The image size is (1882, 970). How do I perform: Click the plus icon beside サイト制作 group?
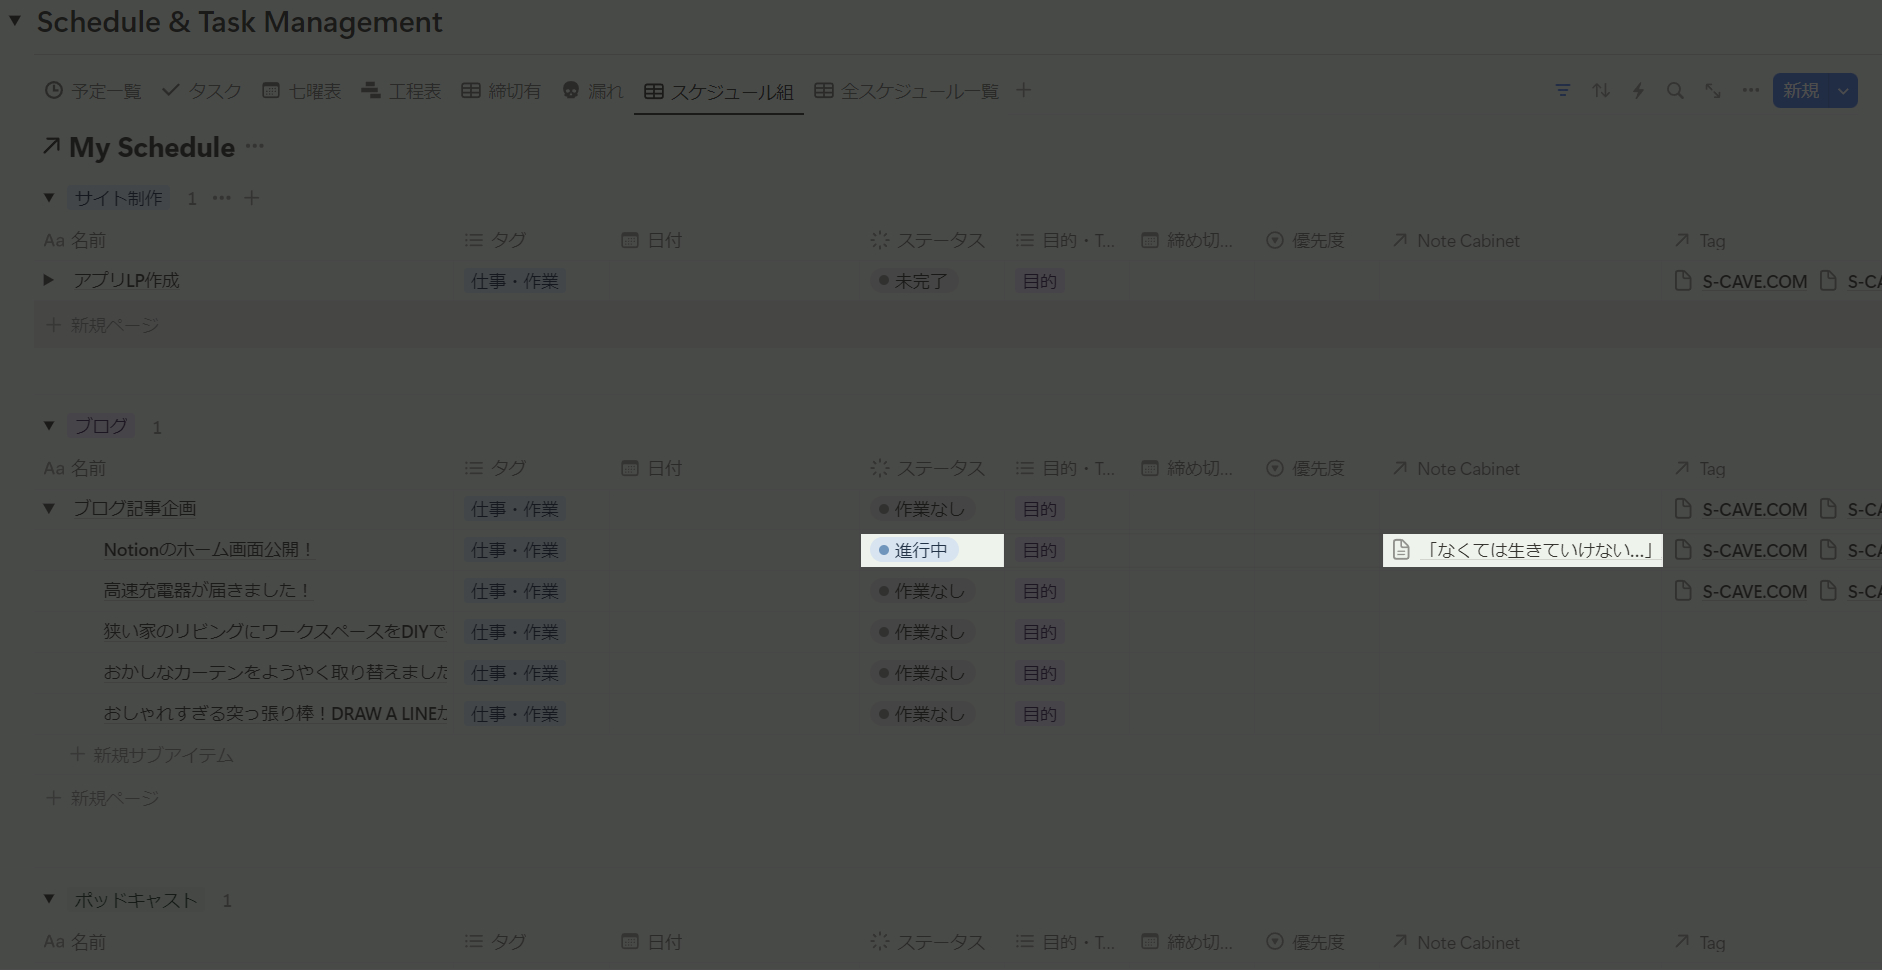[251, 198]
